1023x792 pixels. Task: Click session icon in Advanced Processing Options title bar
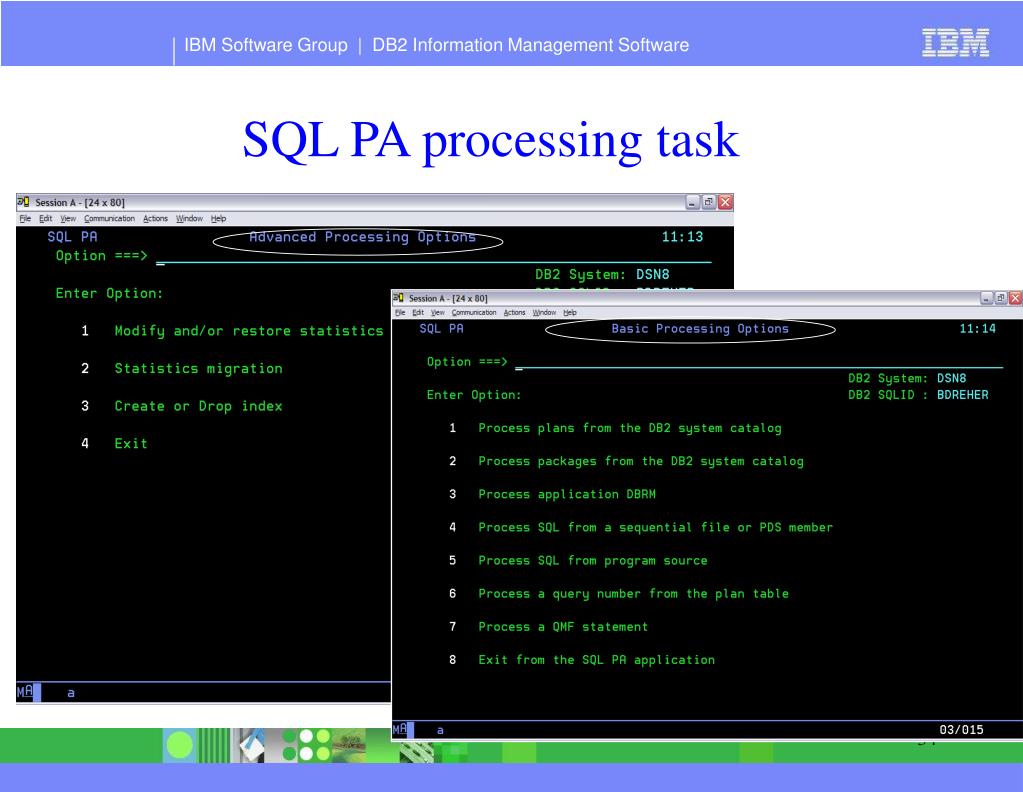tap(23, 202)
